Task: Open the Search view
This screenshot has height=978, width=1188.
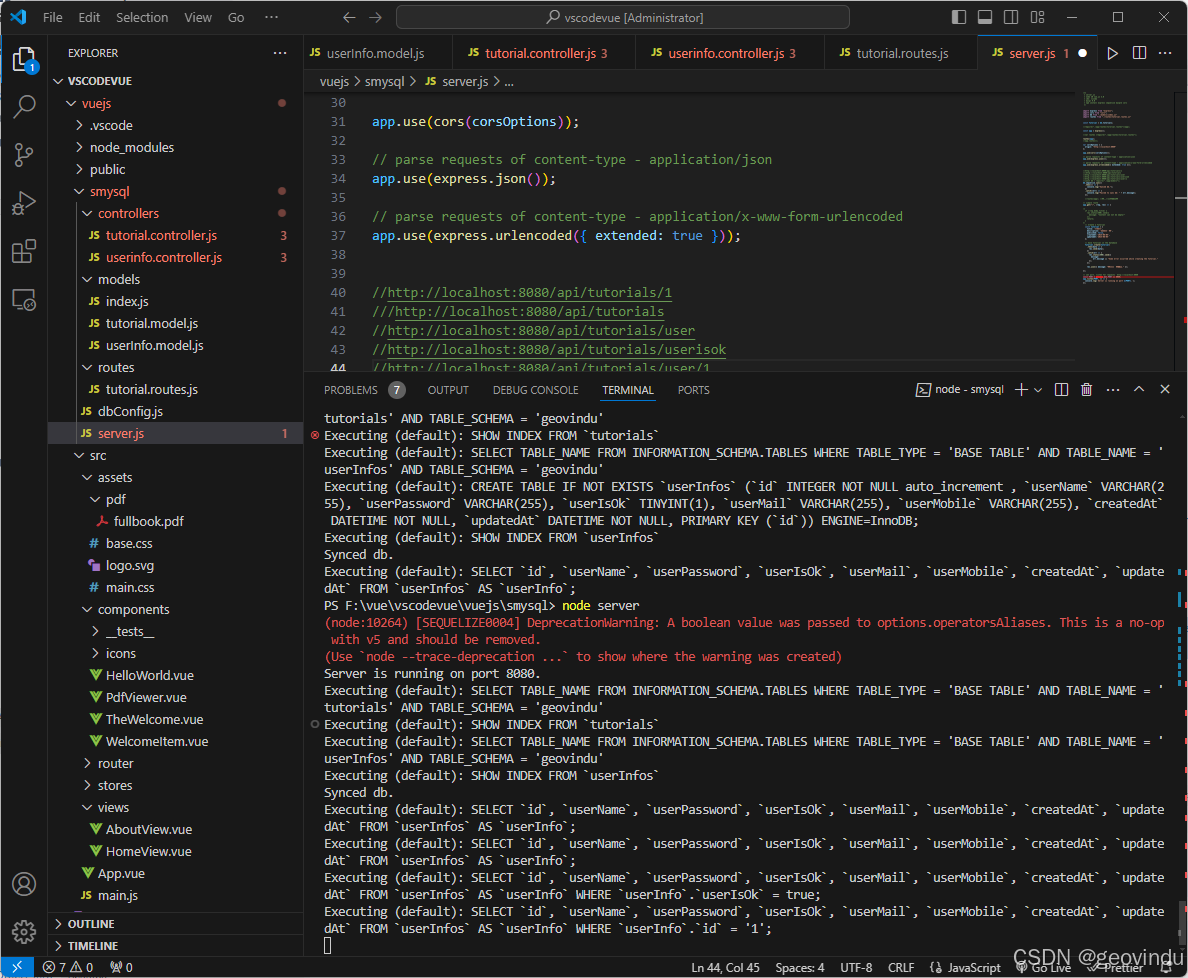Action: 24,106
